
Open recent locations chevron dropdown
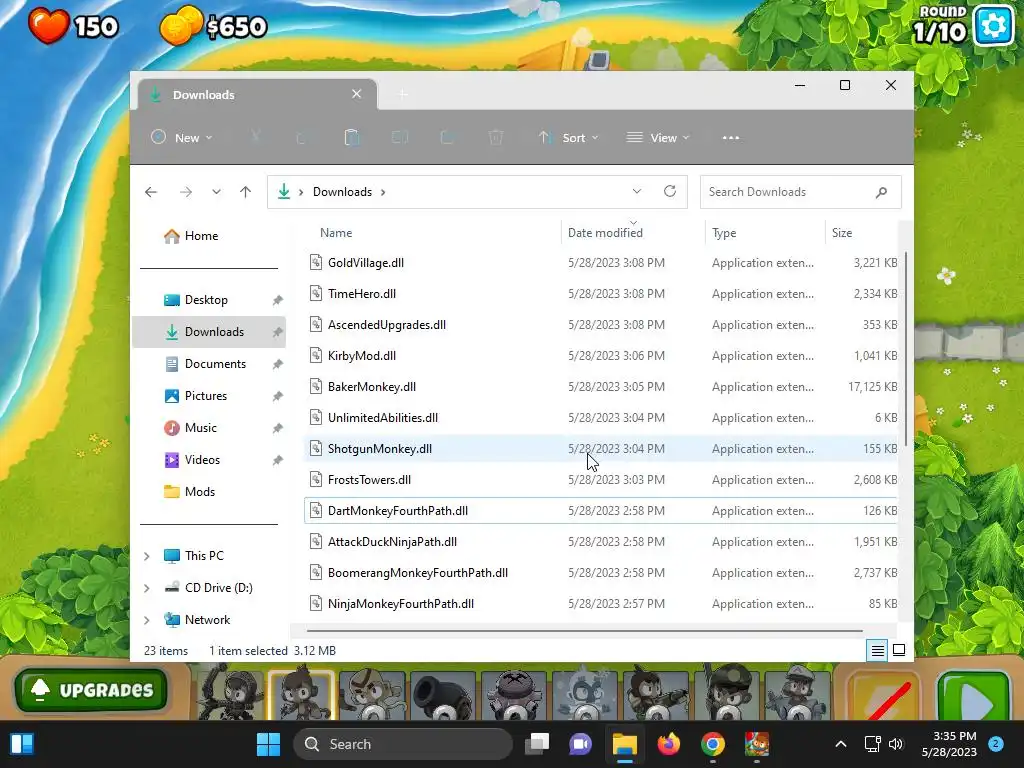(216, 192)
